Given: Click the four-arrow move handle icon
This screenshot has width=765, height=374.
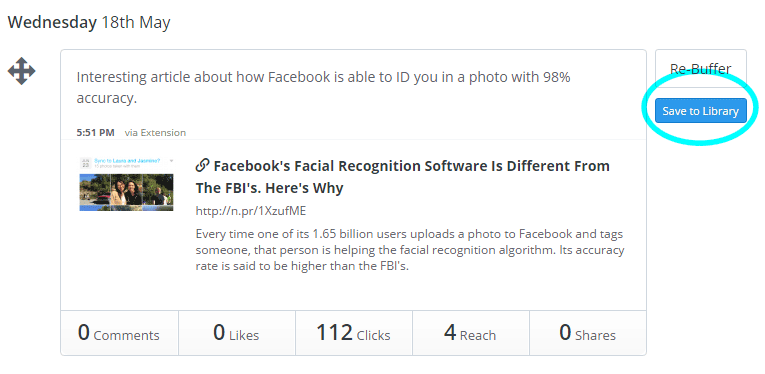Looking at the screenshot, I should click(x=21, y=71).
